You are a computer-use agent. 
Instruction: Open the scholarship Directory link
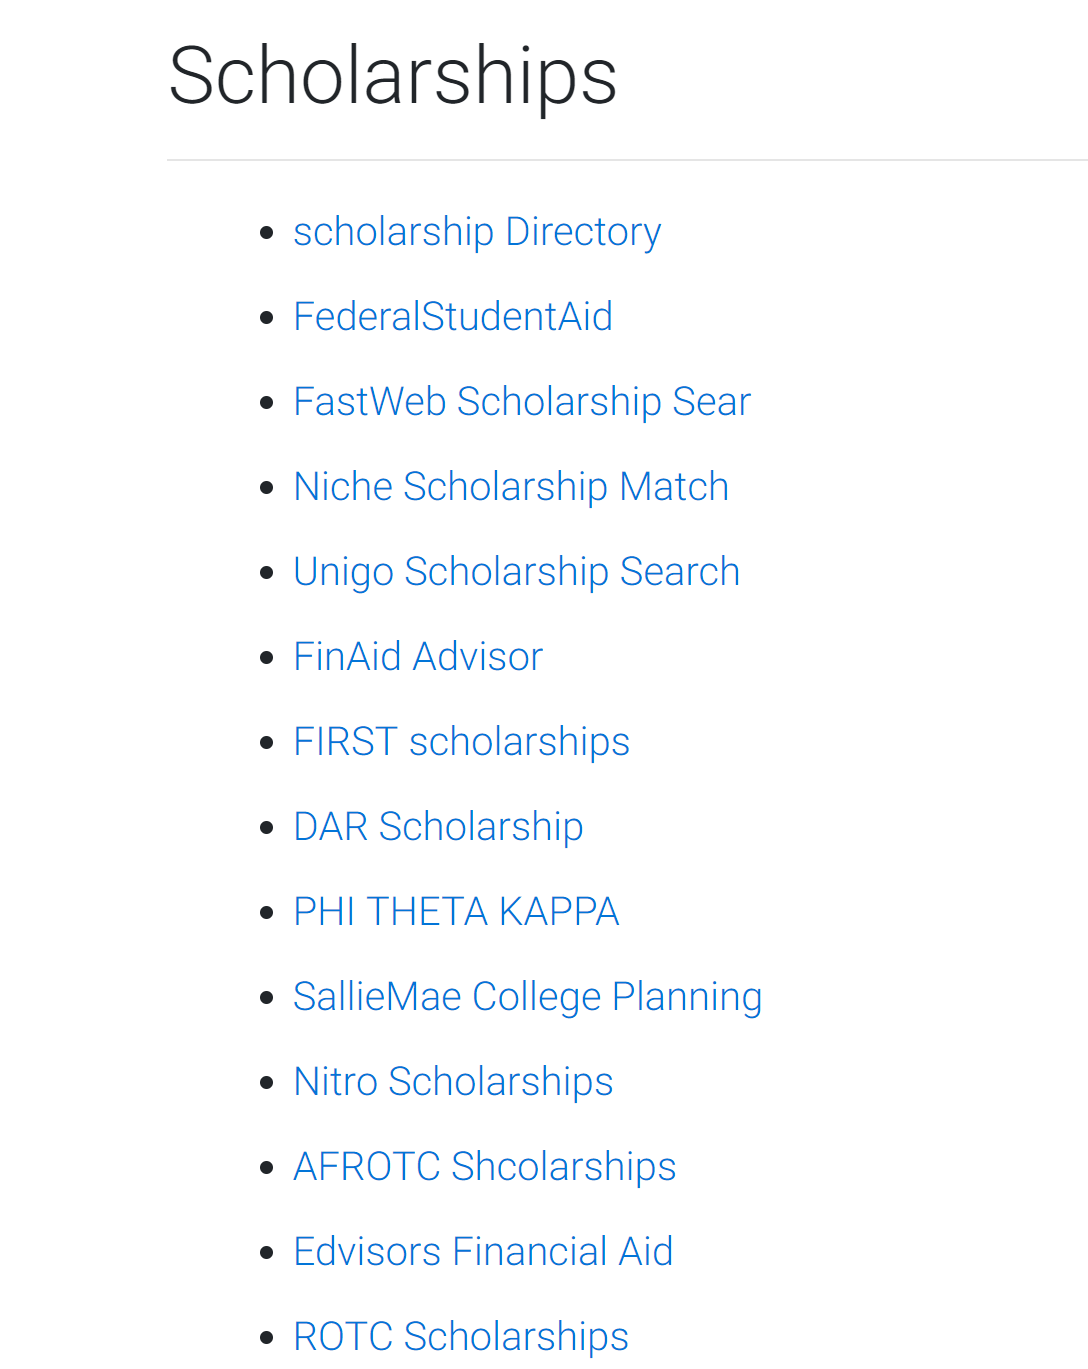click(x=477, y=232)
